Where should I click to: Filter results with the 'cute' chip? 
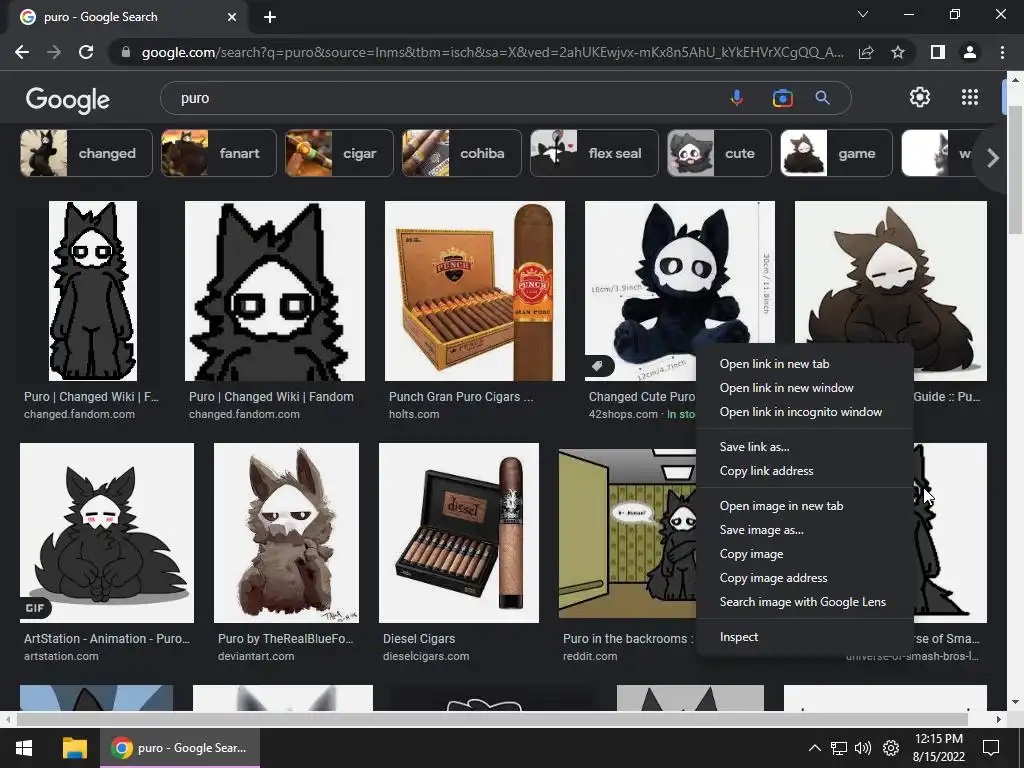pos(719,153)
